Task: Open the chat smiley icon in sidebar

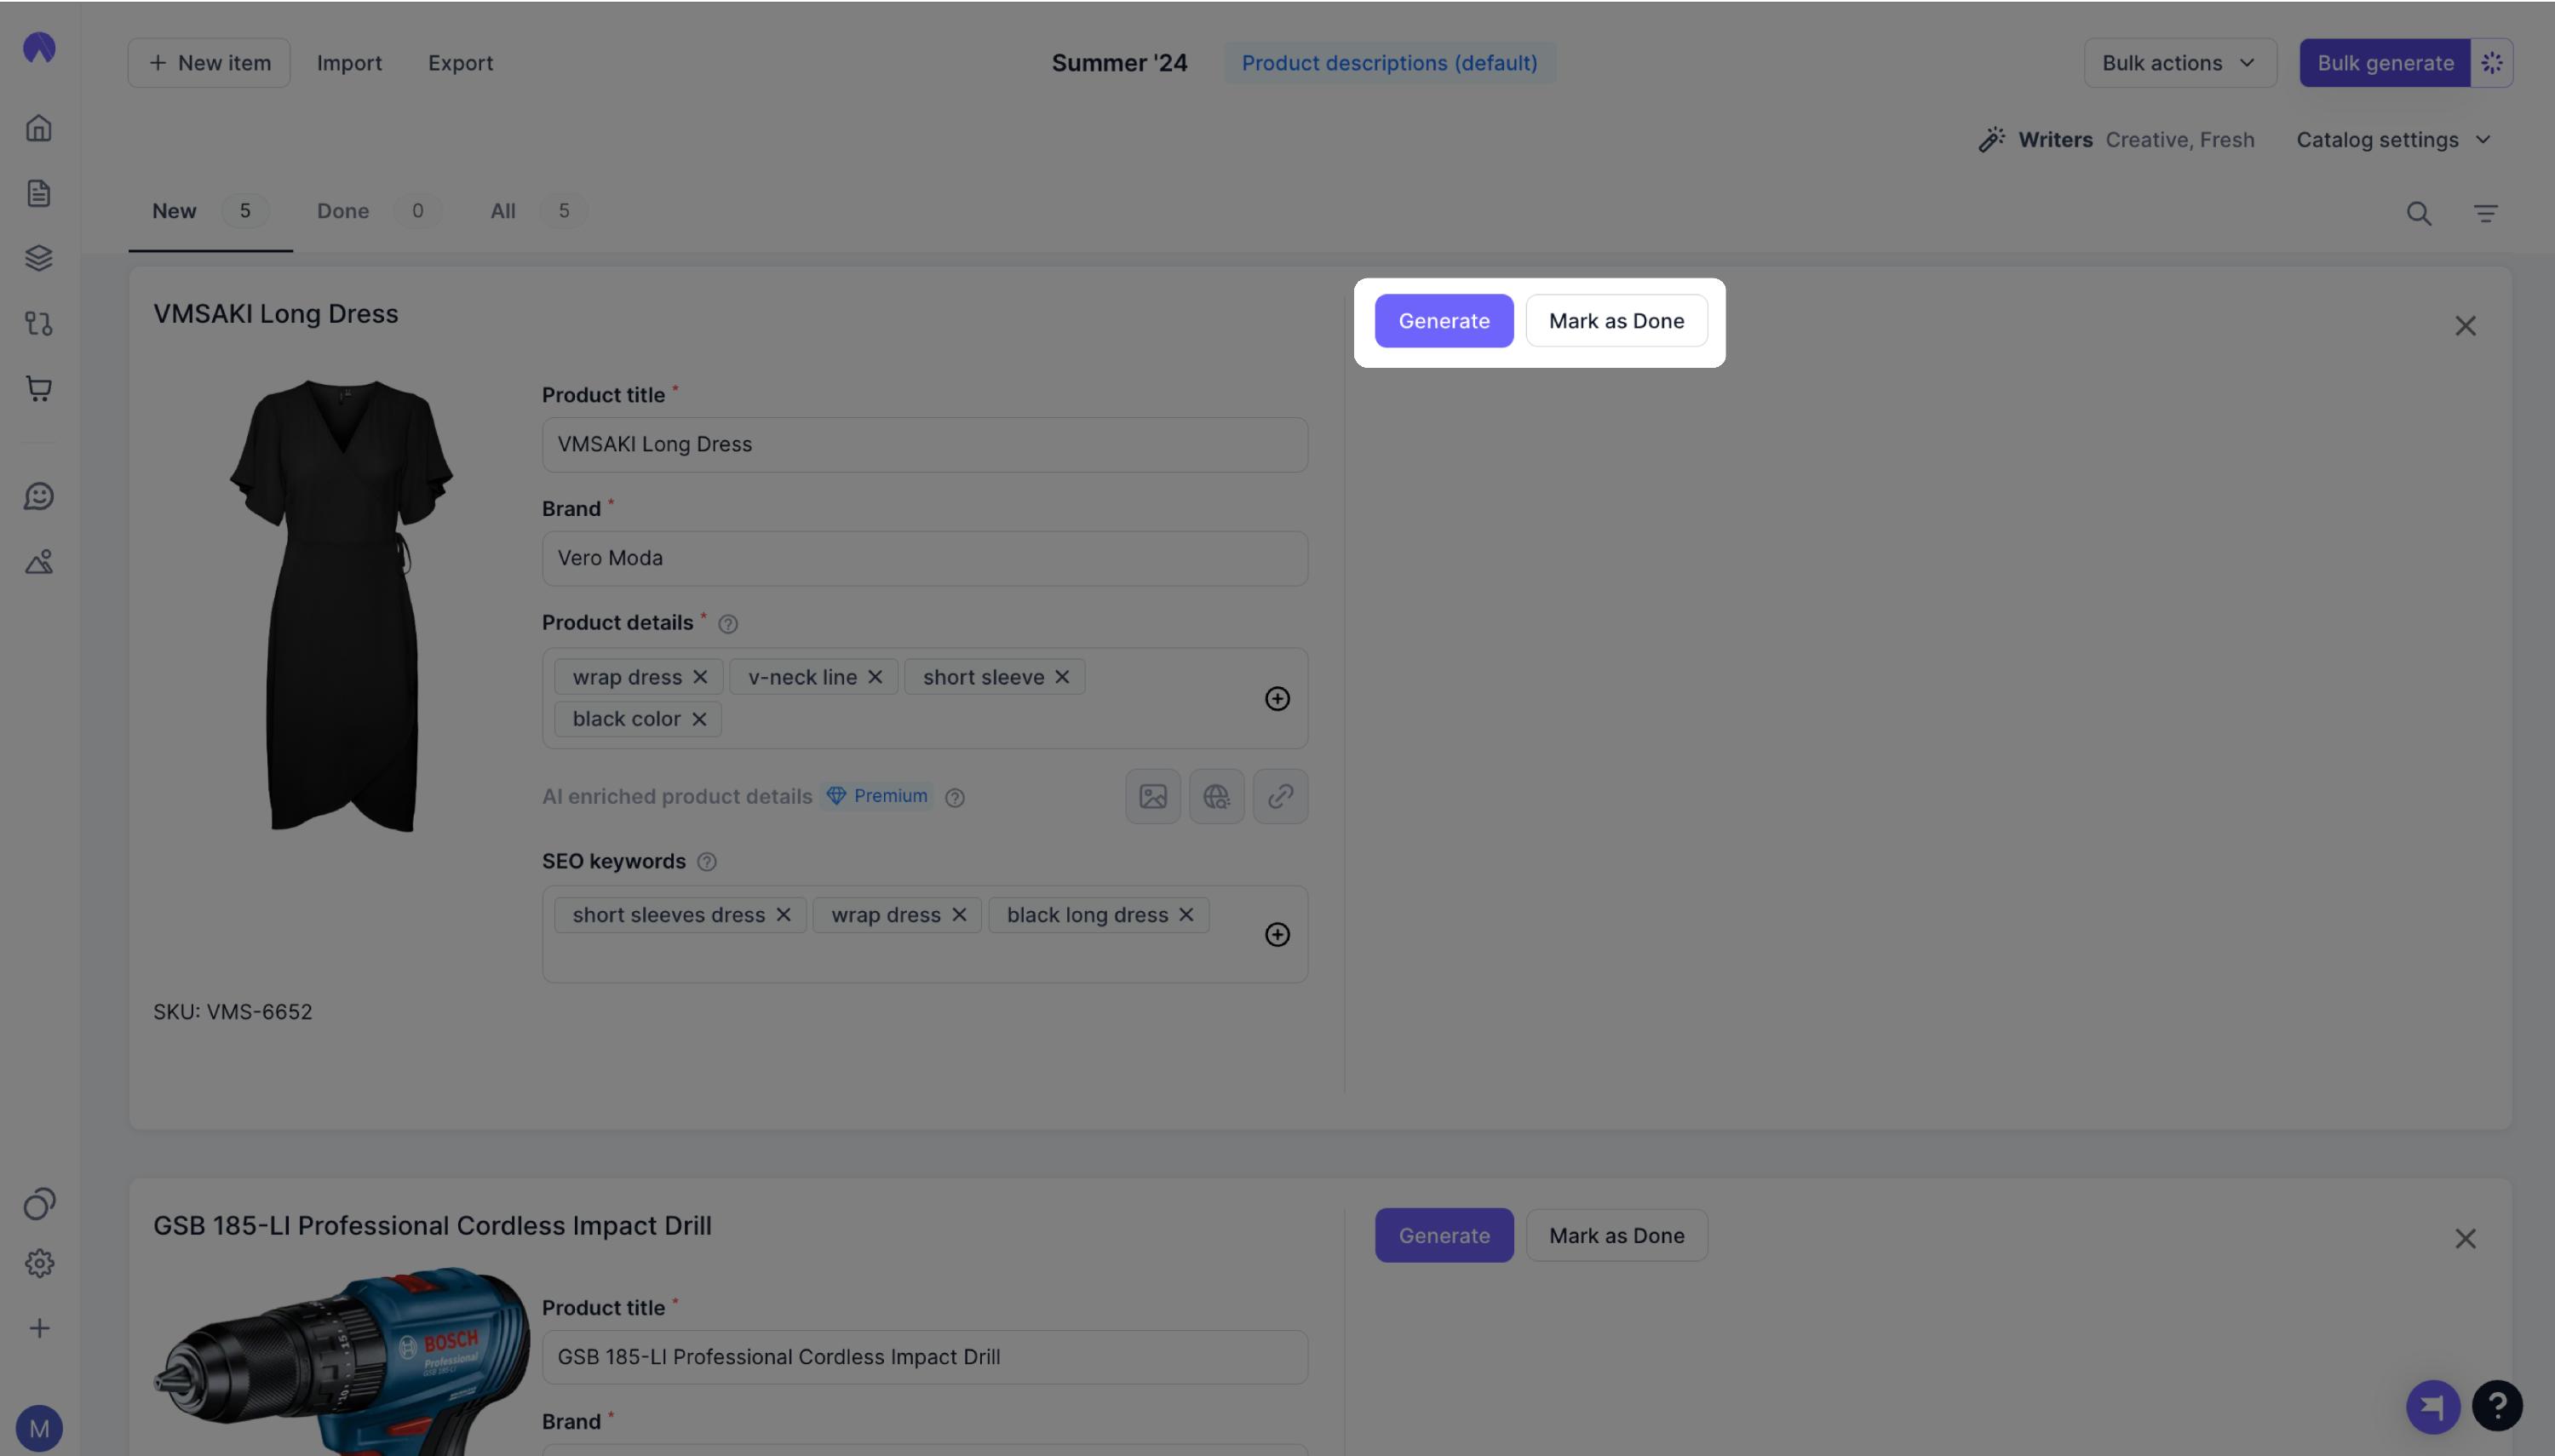Action: pos(39,496)
